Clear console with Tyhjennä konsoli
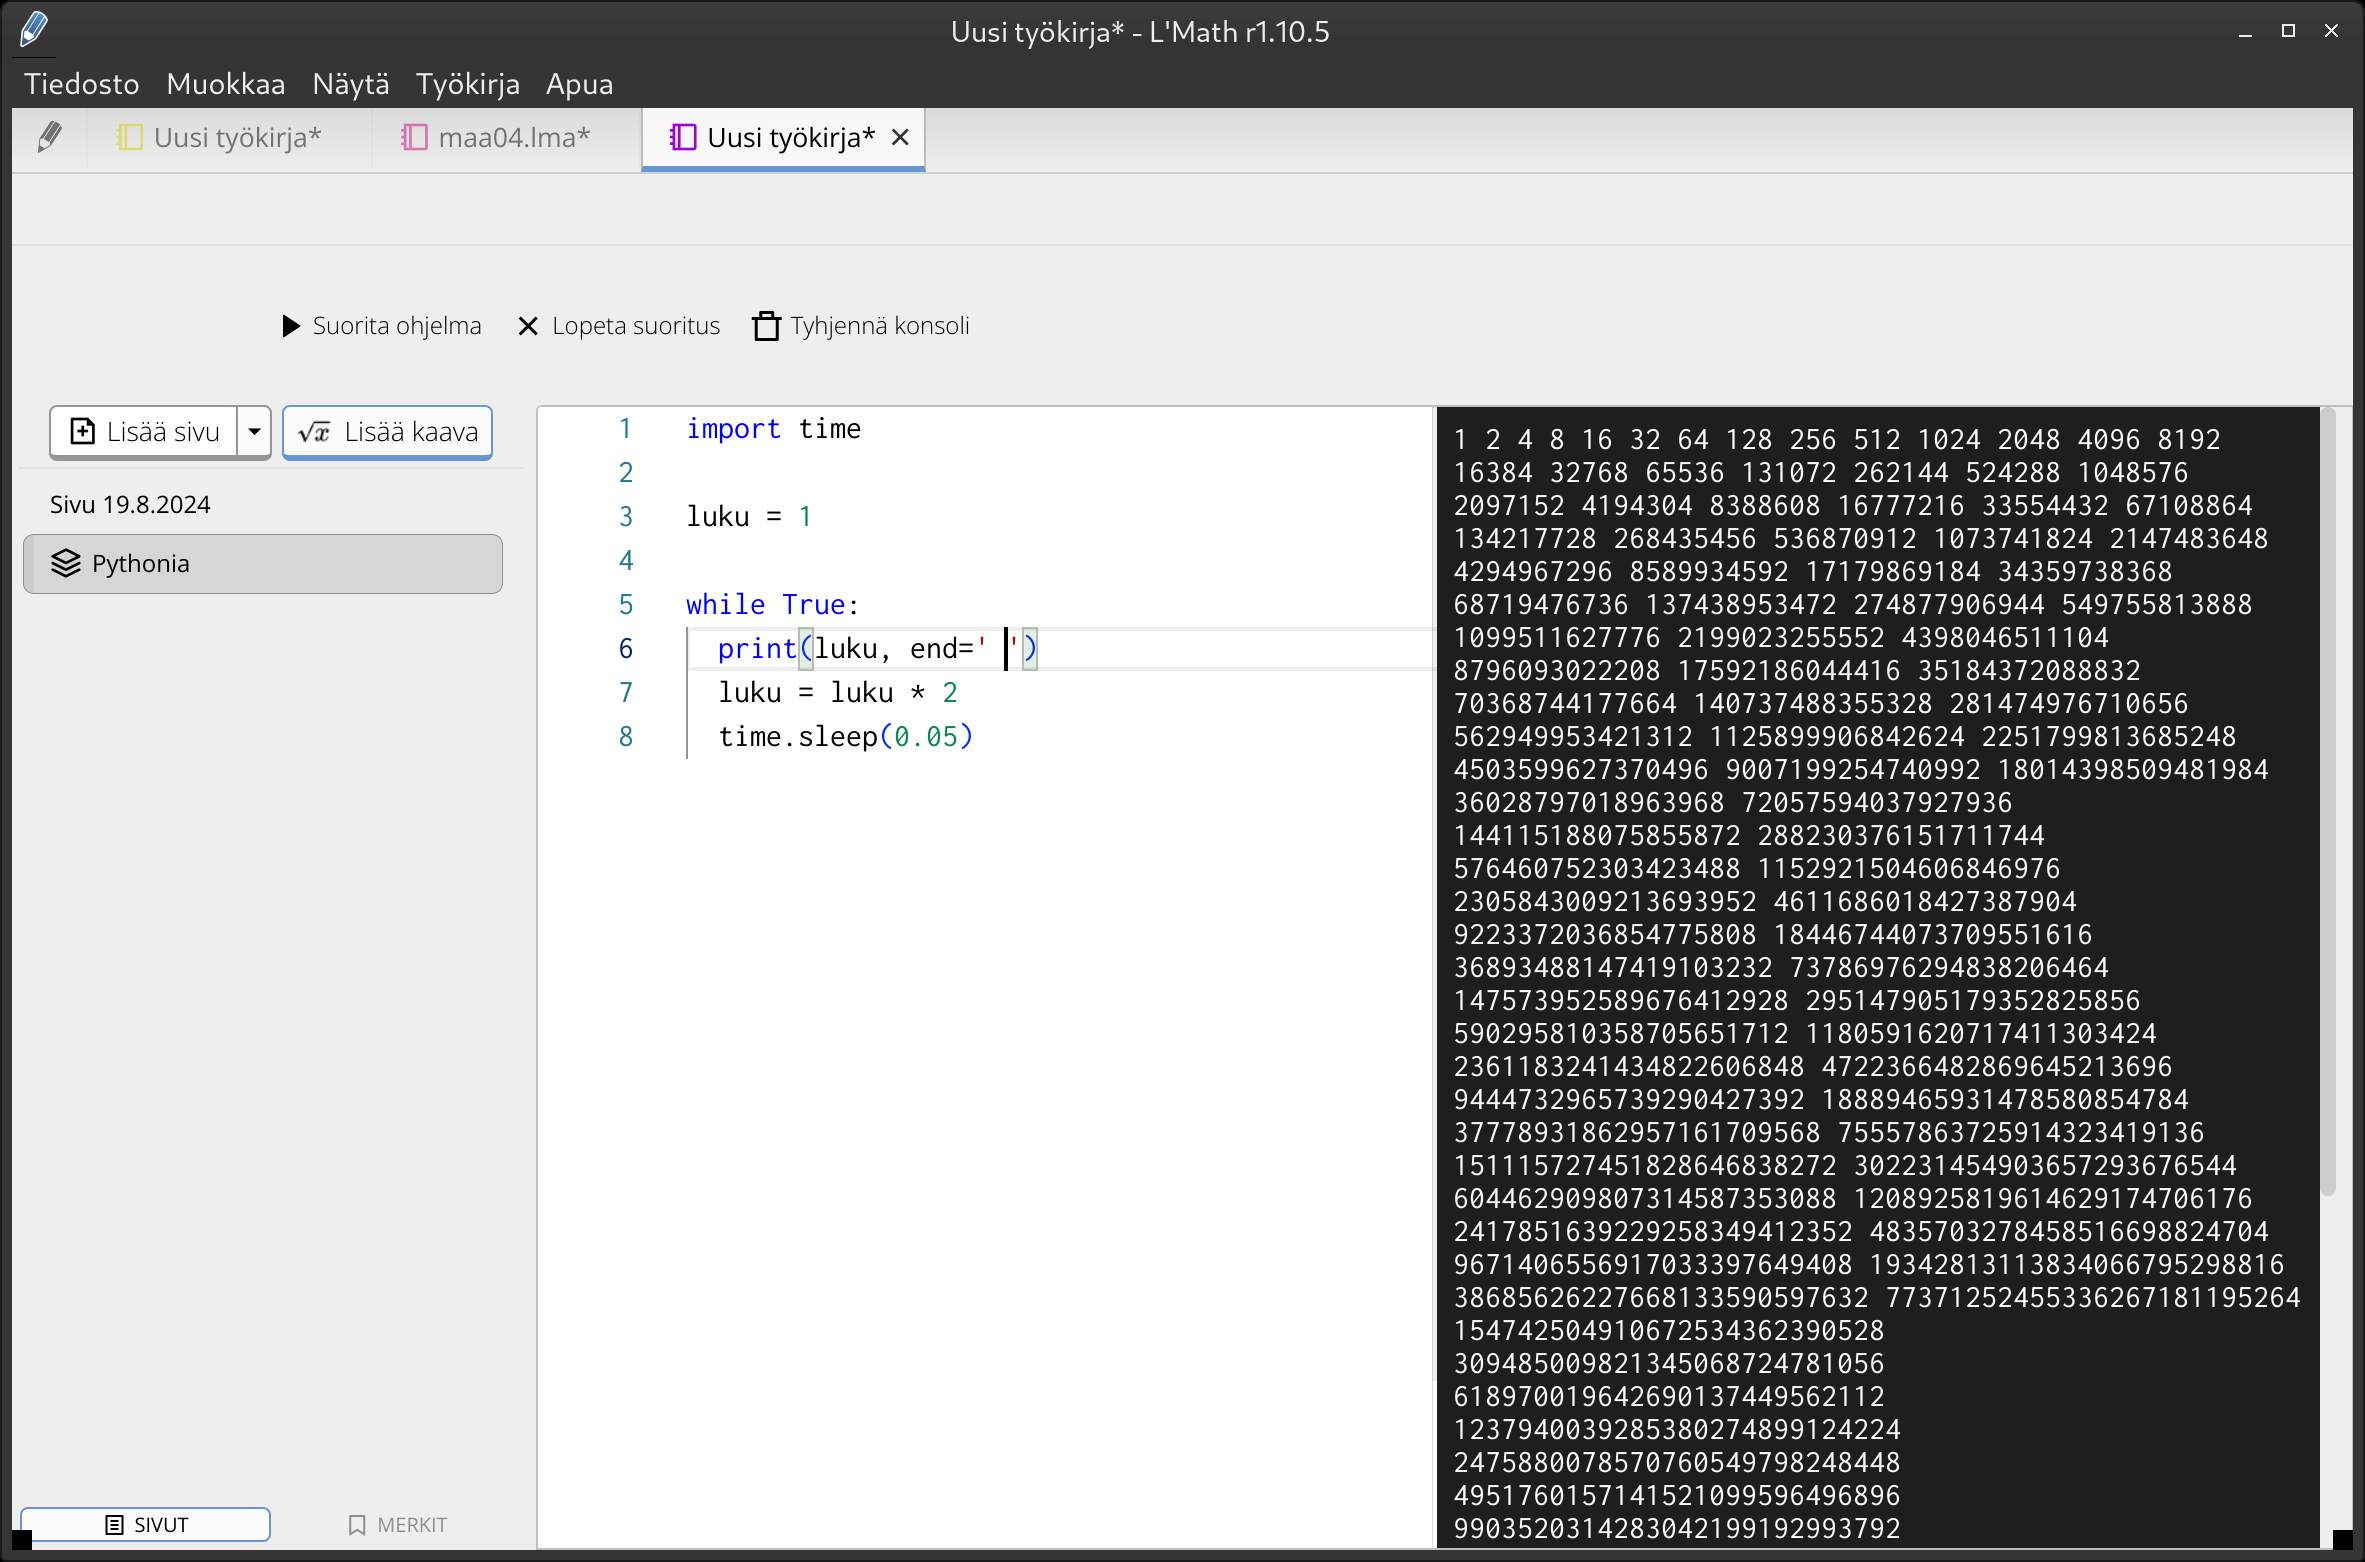This screenshot has width=2365, height=1562. [x=861, y=326]
